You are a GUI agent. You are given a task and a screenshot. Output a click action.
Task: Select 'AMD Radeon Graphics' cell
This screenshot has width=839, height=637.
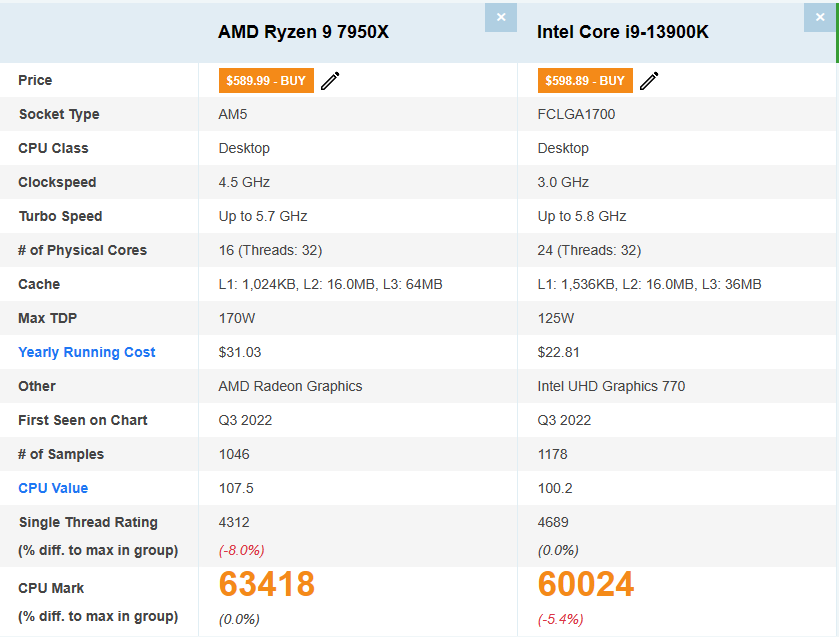(290, 386)
